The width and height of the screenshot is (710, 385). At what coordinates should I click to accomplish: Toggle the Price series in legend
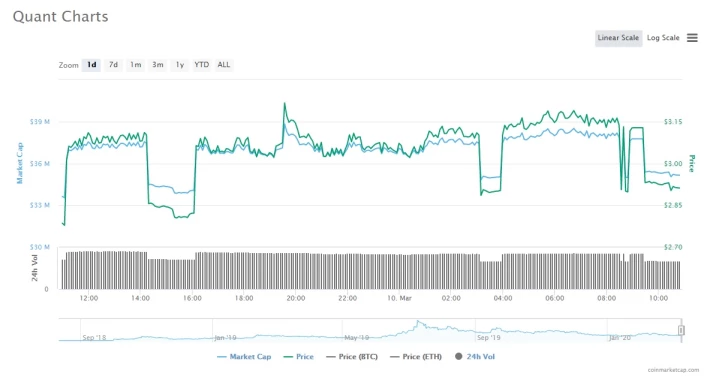[x=298, y=357]
